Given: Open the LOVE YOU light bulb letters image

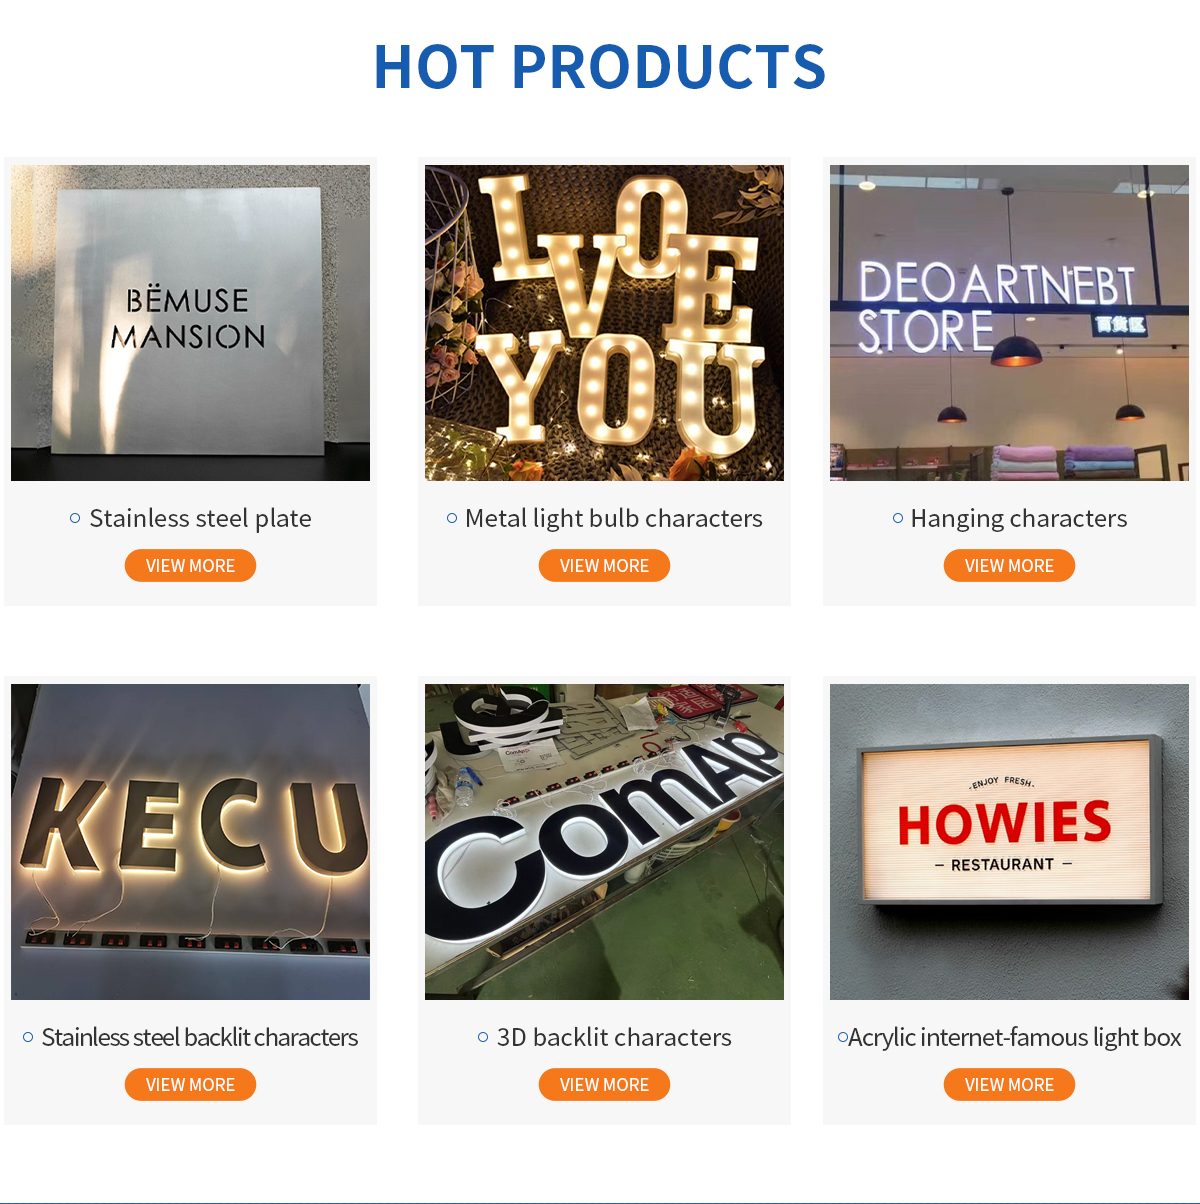Looking at the screenshot, I should 604,323.
